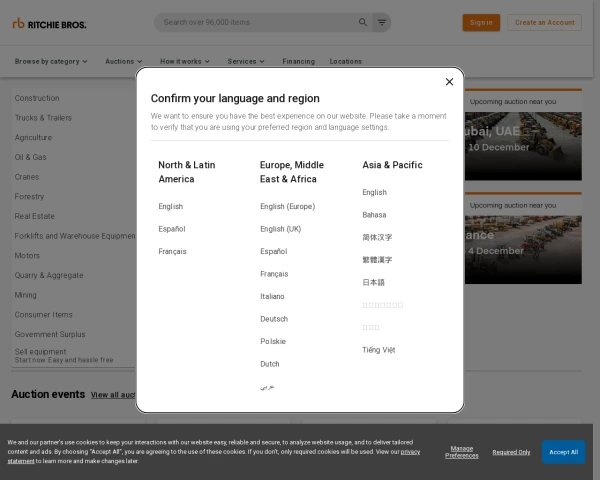Viewport: 600px width, 480px height.
Task: Open Manage Preferences for cookies
Action: tap(461, 452)
